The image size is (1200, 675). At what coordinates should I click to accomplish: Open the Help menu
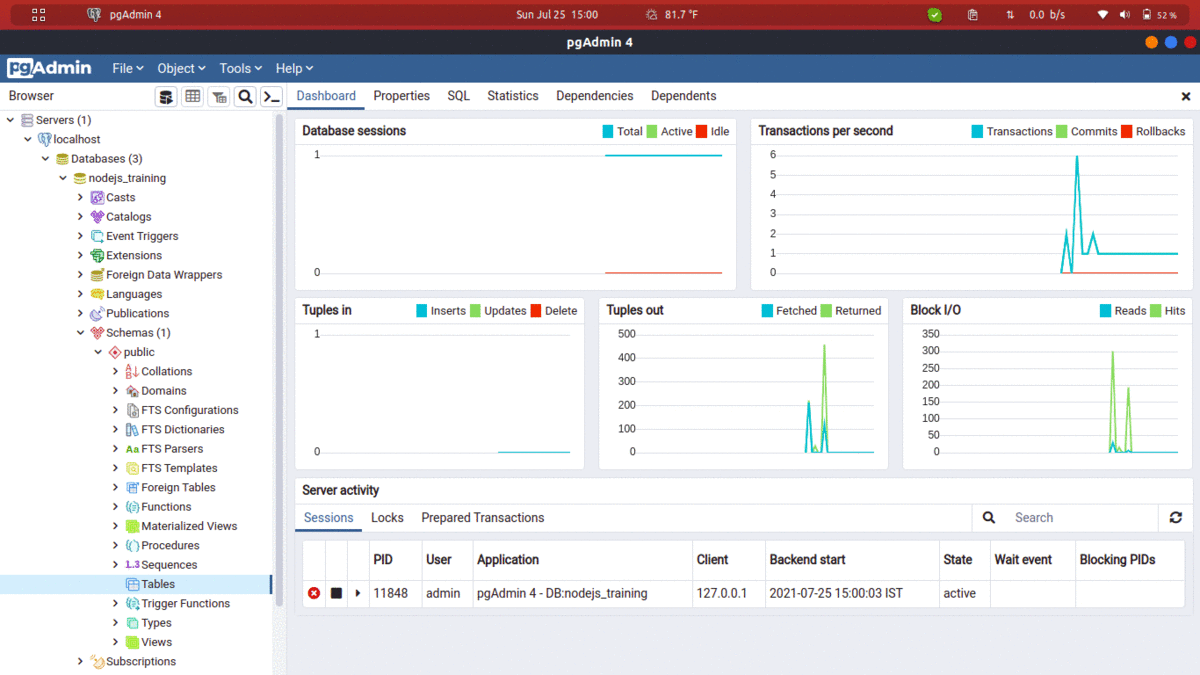point(294,68)
